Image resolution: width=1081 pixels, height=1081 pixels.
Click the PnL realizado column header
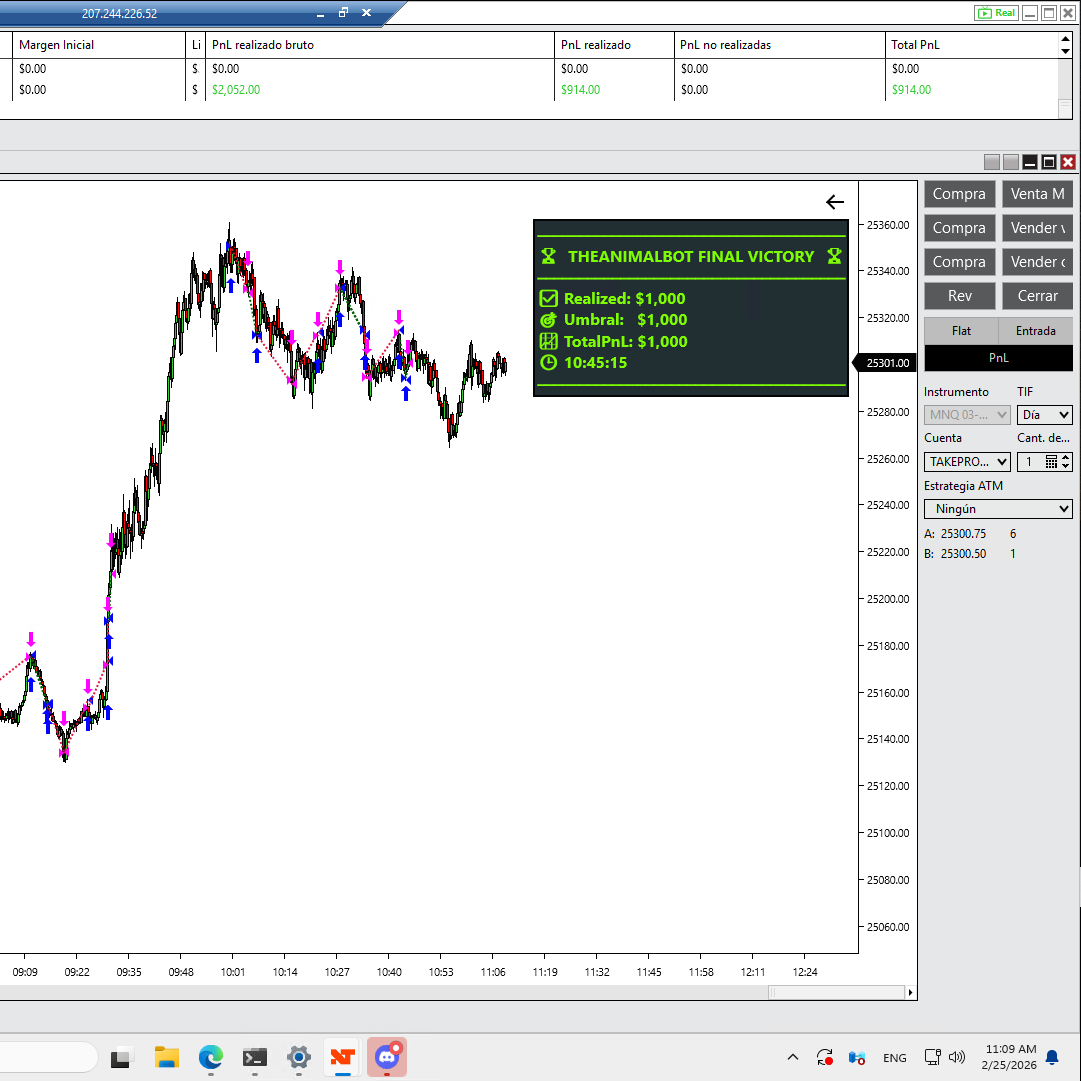[x=614, y=45]
